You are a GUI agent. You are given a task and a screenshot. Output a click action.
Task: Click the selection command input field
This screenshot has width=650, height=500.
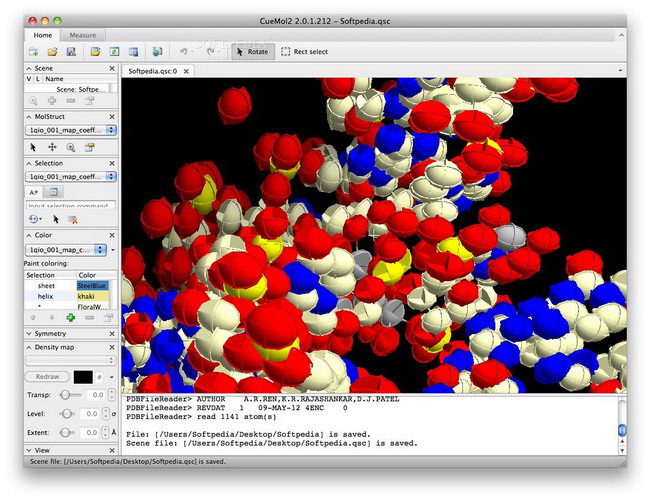[70, 205]
